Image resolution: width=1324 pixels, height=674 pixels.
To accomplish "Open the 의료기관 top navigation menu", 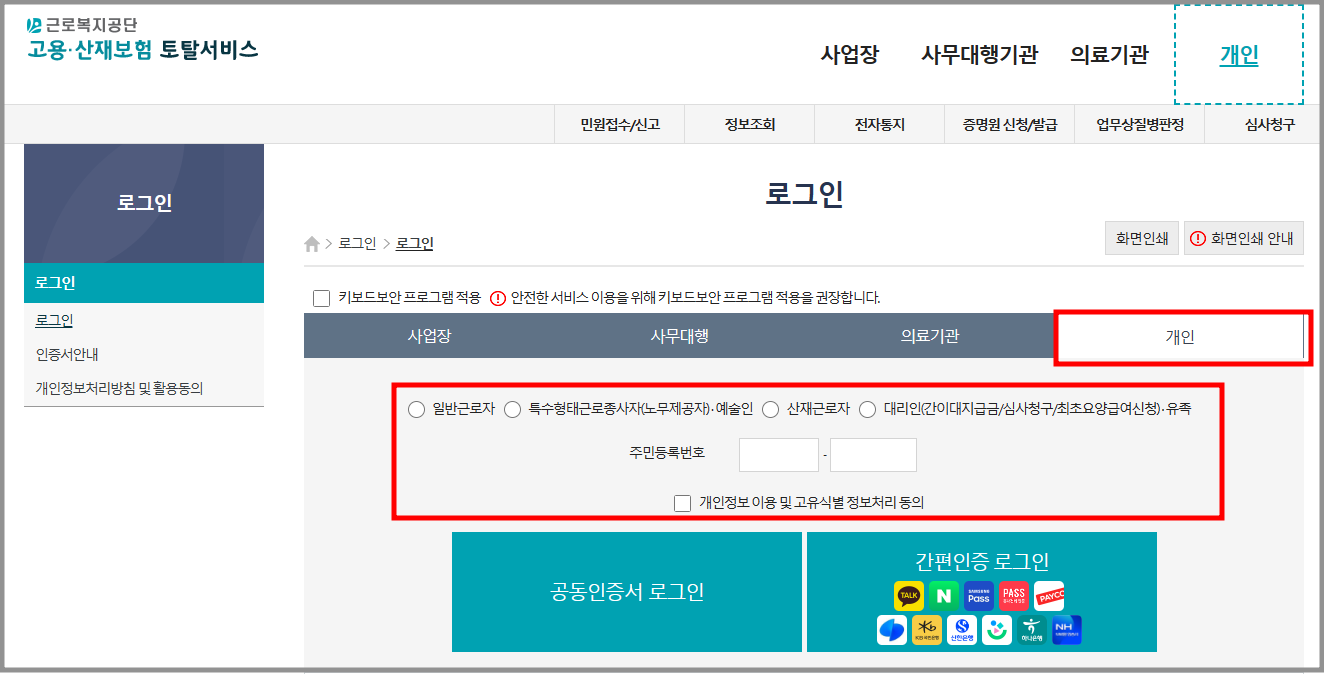I will (x=1109, y=55).
